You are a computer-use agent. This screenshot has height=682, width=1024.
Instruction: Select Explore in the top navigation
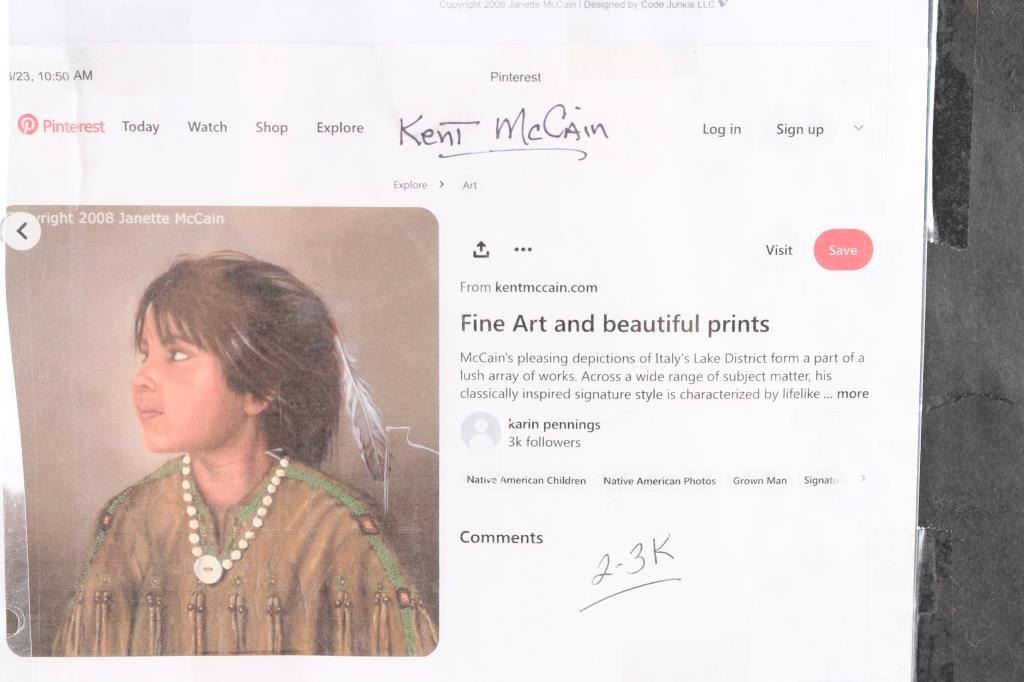click(x=340, y=127)
